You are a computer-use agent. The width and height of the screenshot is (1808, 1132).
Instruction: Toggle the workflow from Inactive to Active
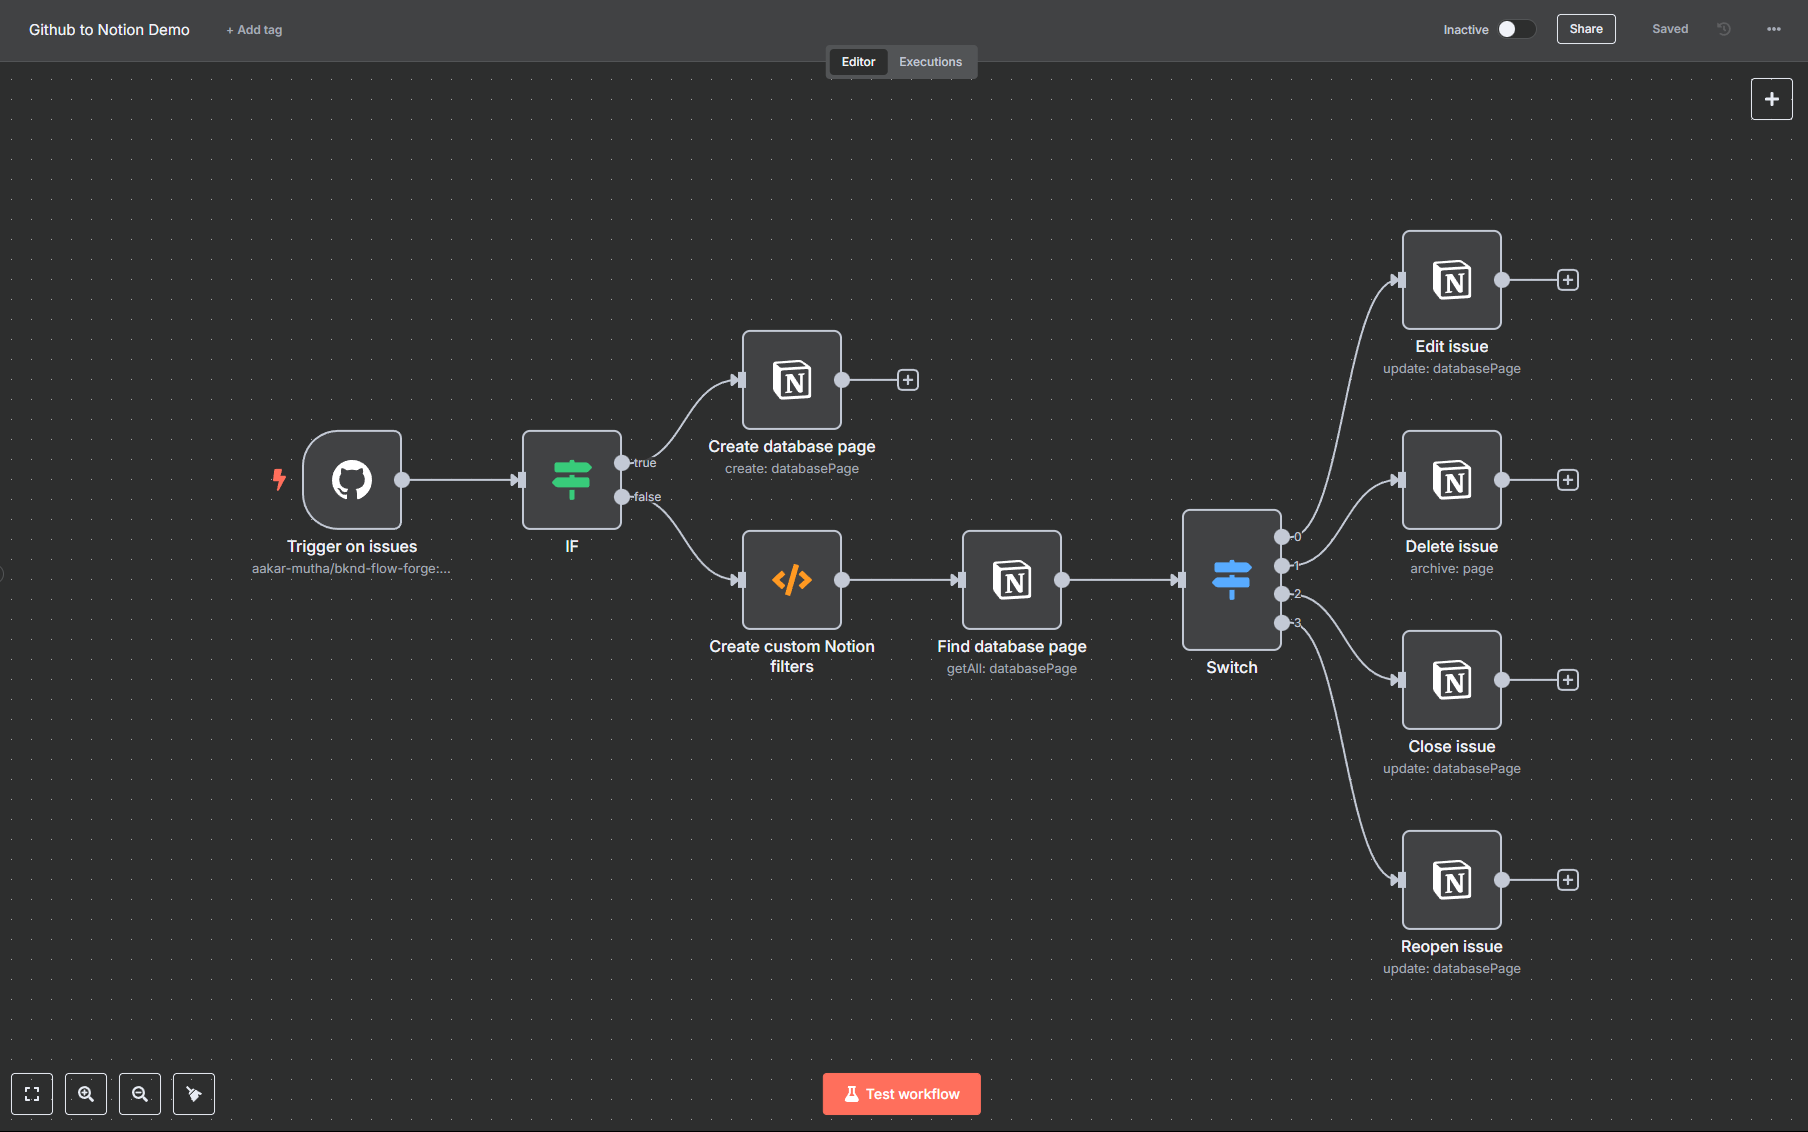pos(1515,29)
